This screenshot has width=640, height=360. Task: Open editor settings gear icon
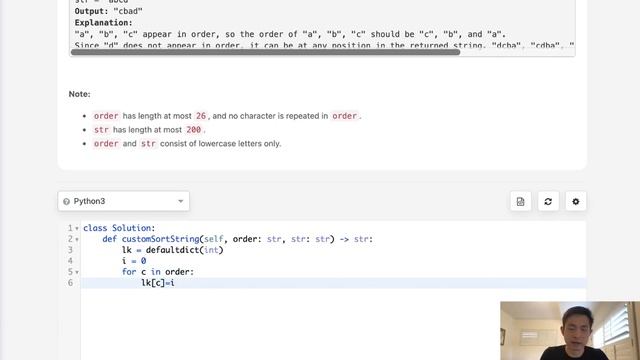[x=576, y=201]
